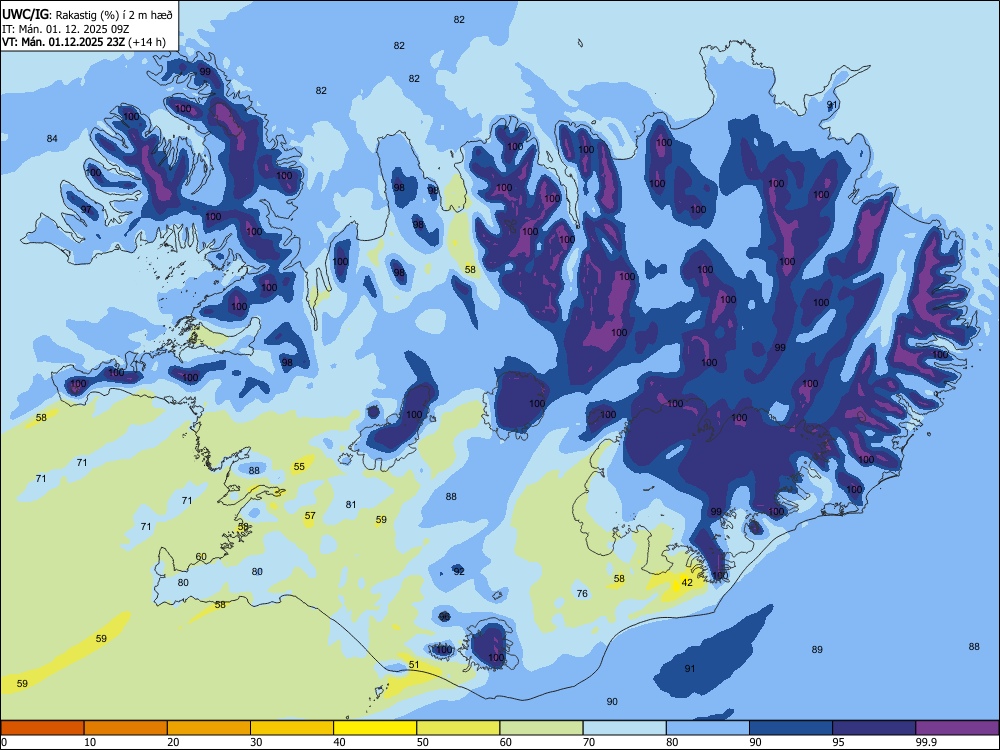Pick the light orange 20–30 legend swatch
Viewport: 1000px width, 750px height.
click(209, 728)
